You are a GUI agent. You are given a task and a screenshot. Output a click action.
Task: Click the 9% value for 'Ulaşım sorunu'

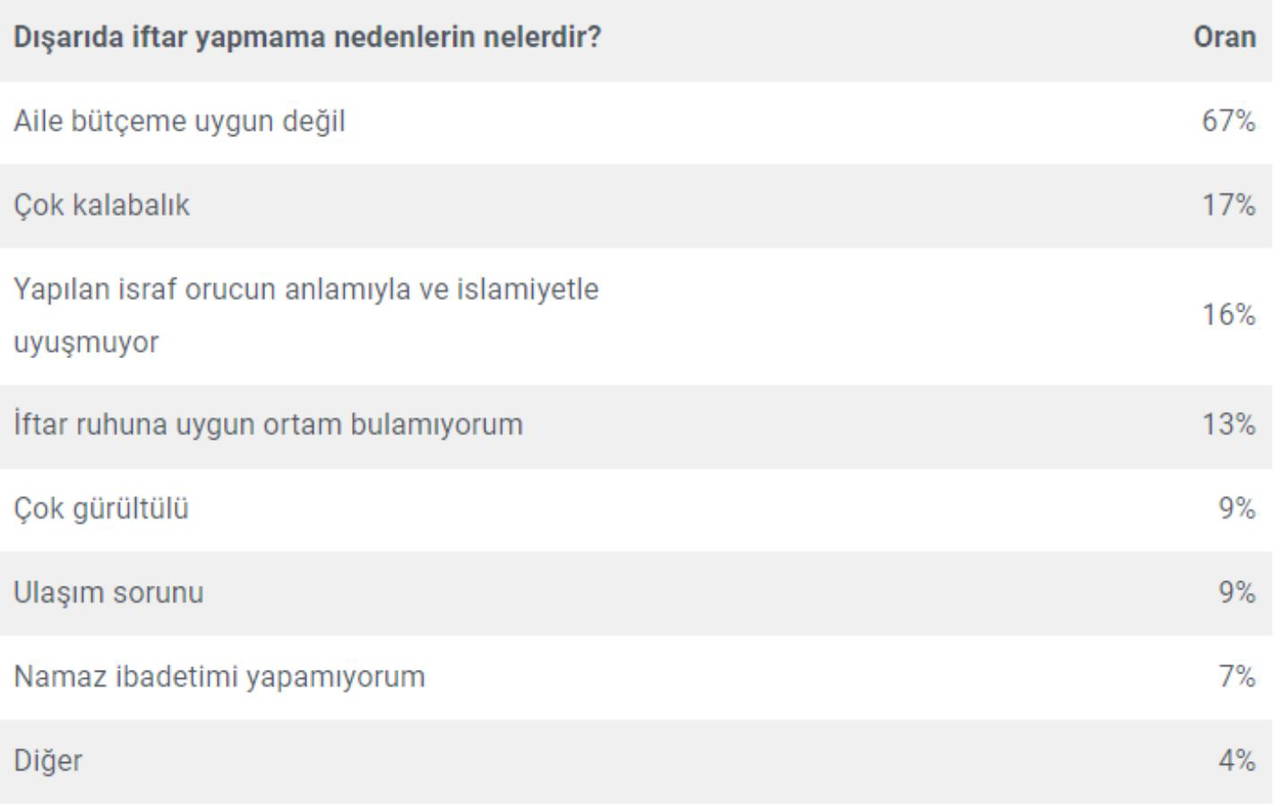coord(1236,593)
